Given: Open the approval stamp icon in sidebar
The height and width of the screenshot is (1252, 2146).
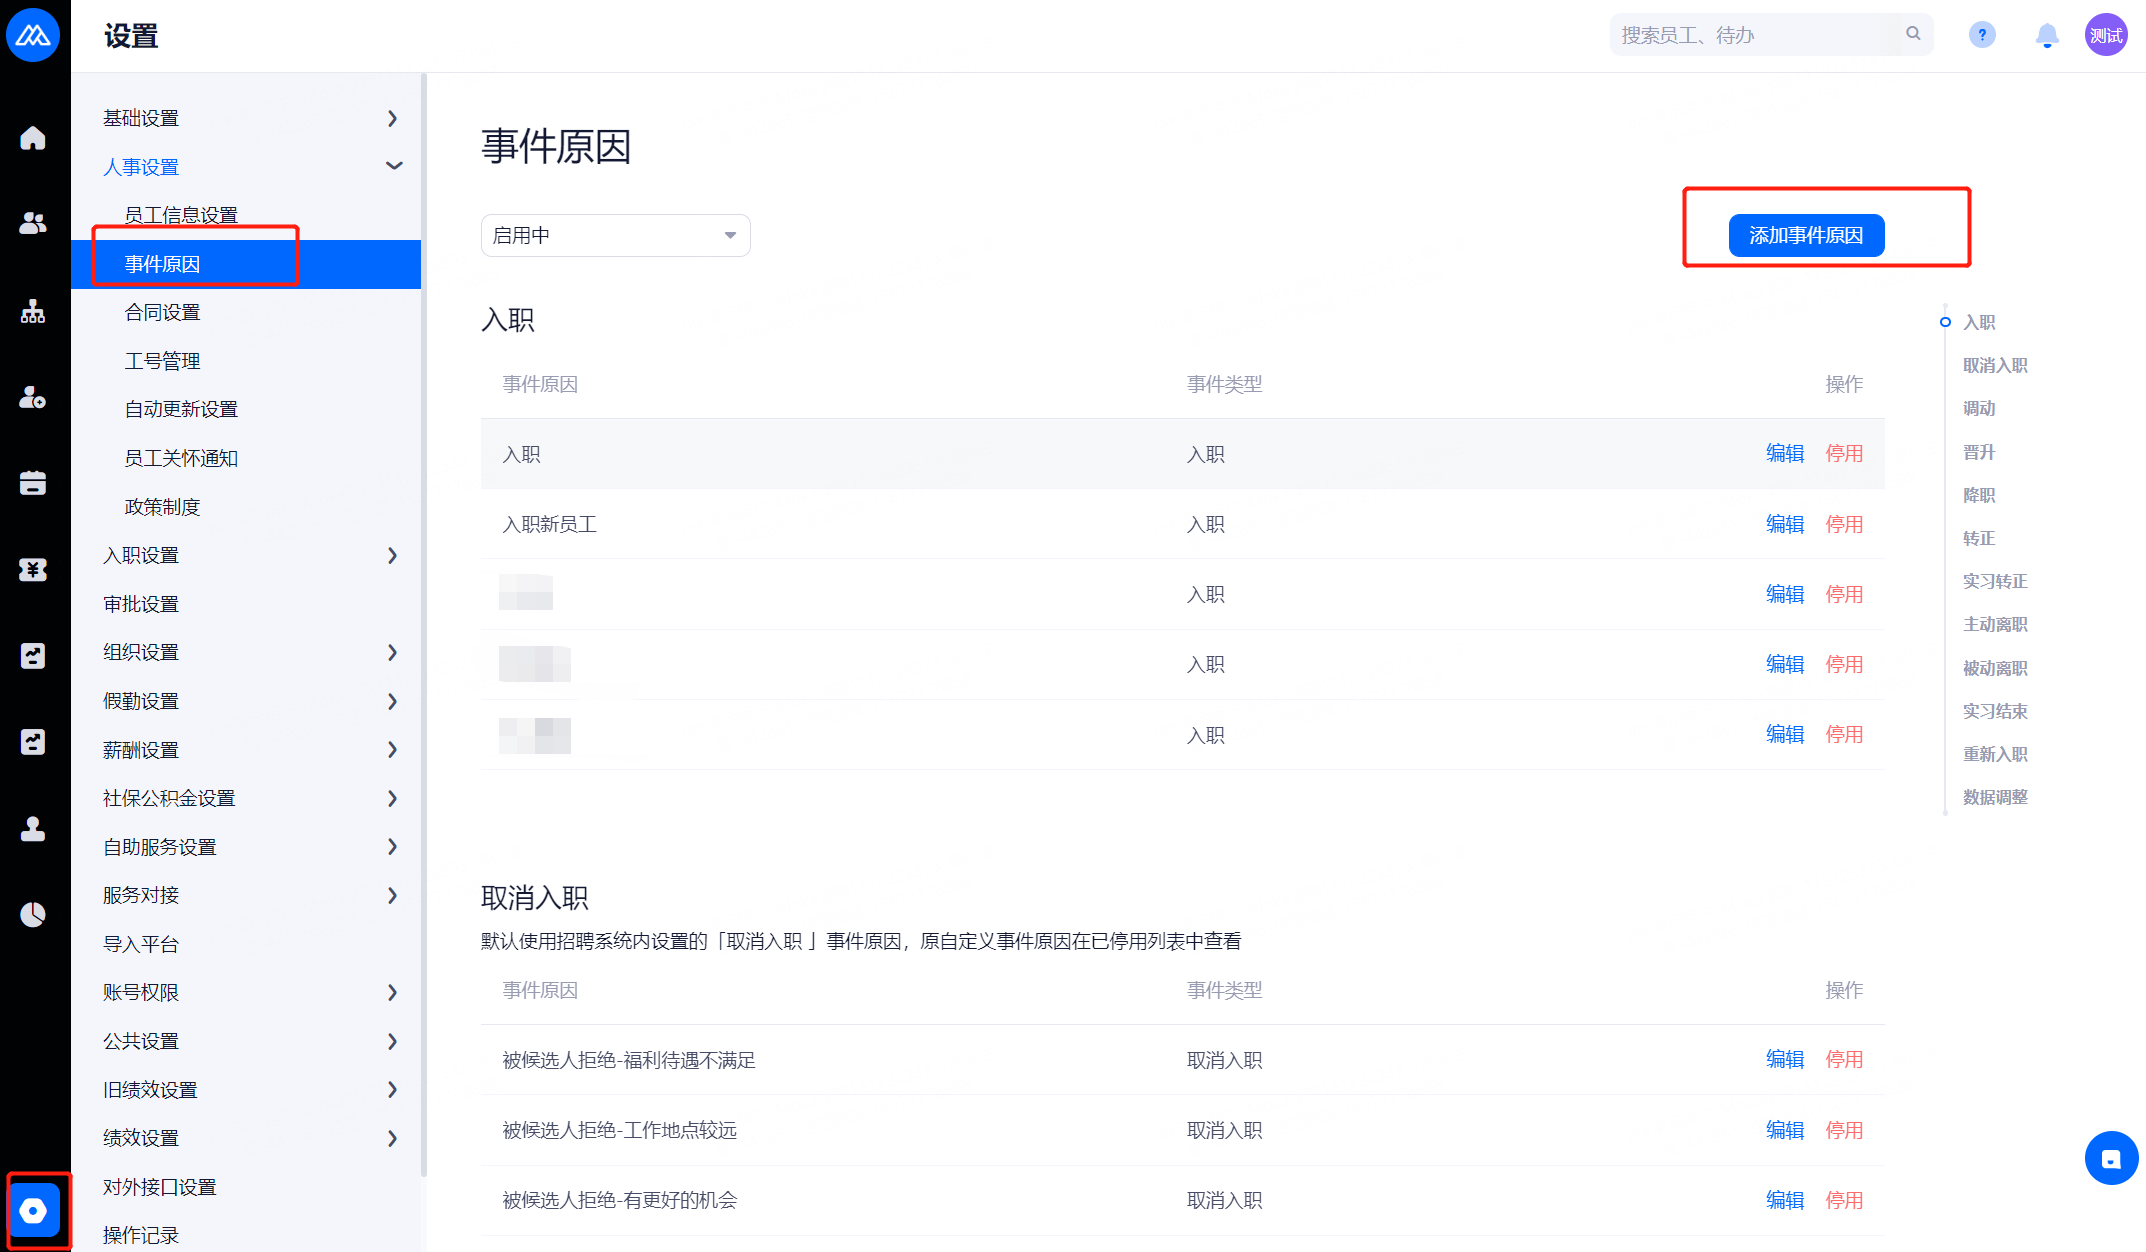Looking at the screenshot, I should pyautogui.click(x=33, y=828).
